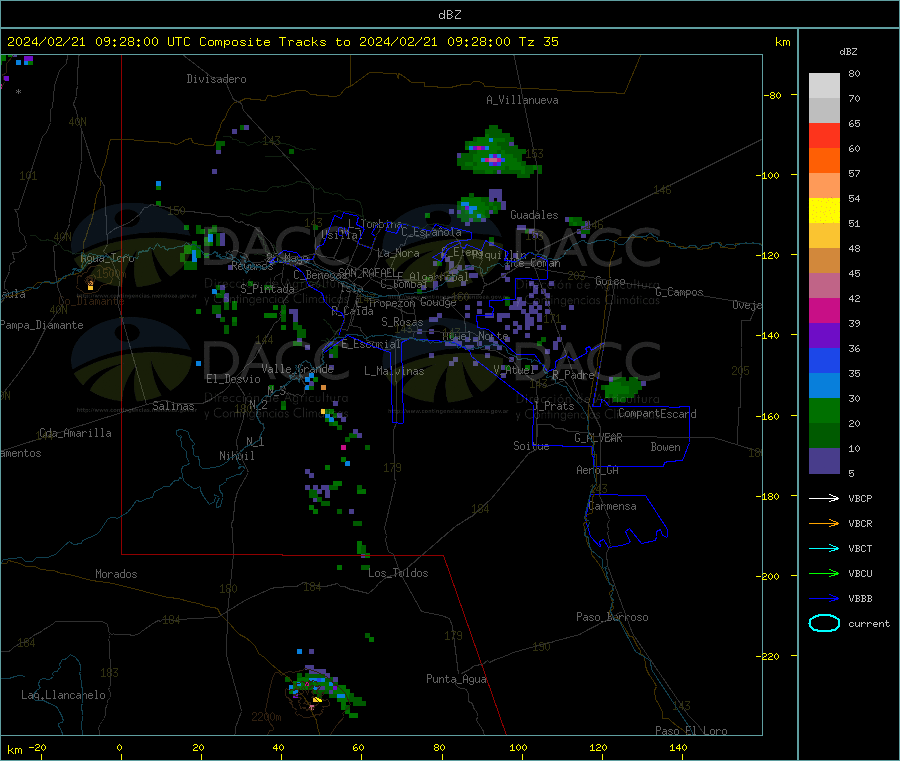Screen dimensions: 900x761
Task: Click the 'R_Padre' map label
Action: coord(573,375)
